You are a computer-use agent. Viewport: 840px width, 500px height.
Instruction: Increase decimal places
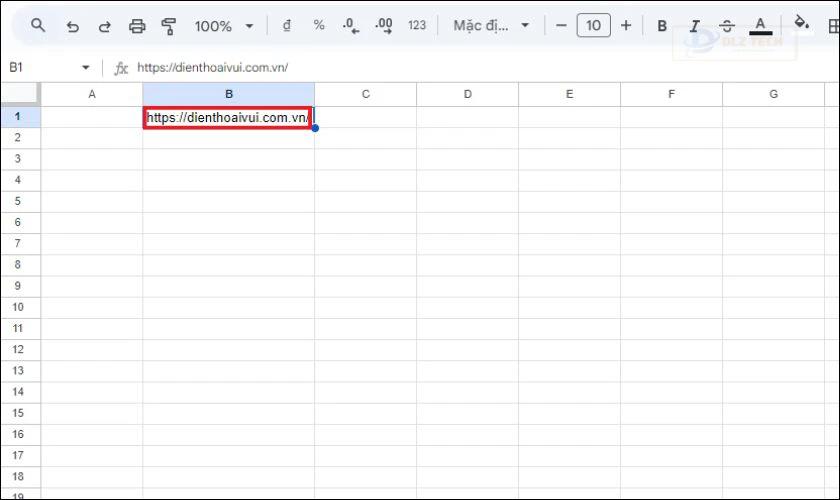pos(384,26)
